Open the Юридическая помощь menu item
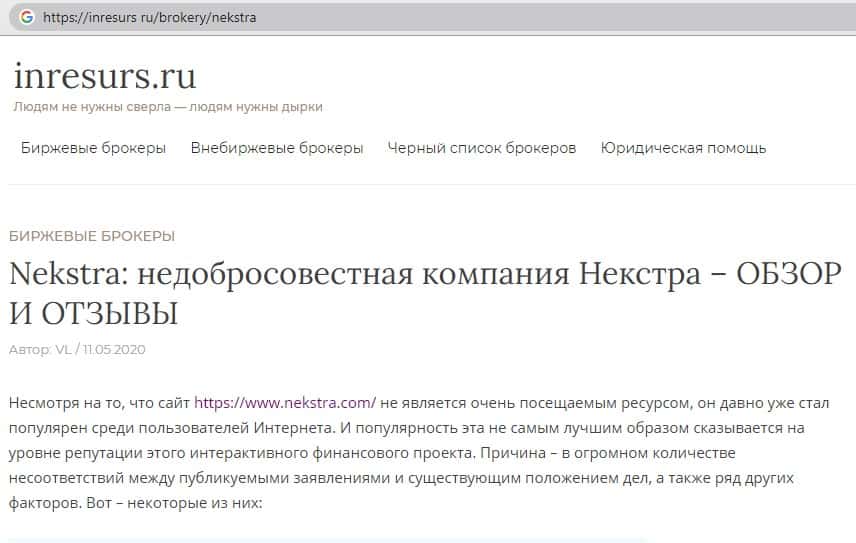Viewport: 856px width, 543px height. pyautogui.click(x=683, y=148)
